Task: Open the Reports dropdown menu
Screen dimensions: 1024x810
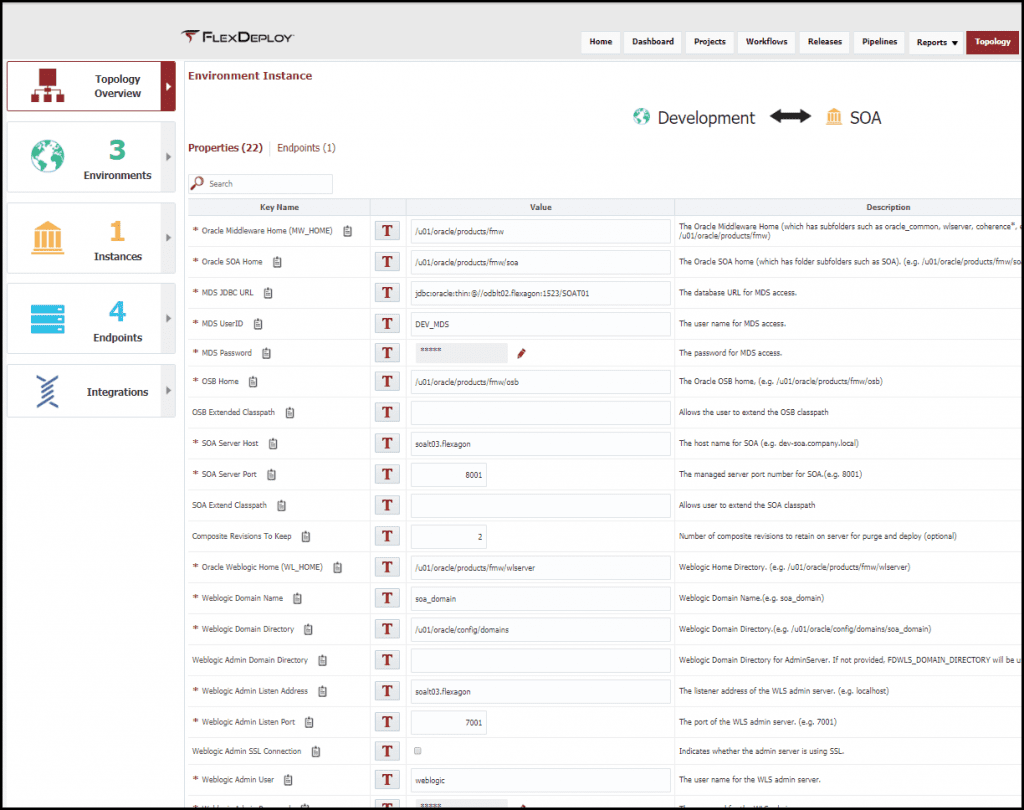Action: 935,42
